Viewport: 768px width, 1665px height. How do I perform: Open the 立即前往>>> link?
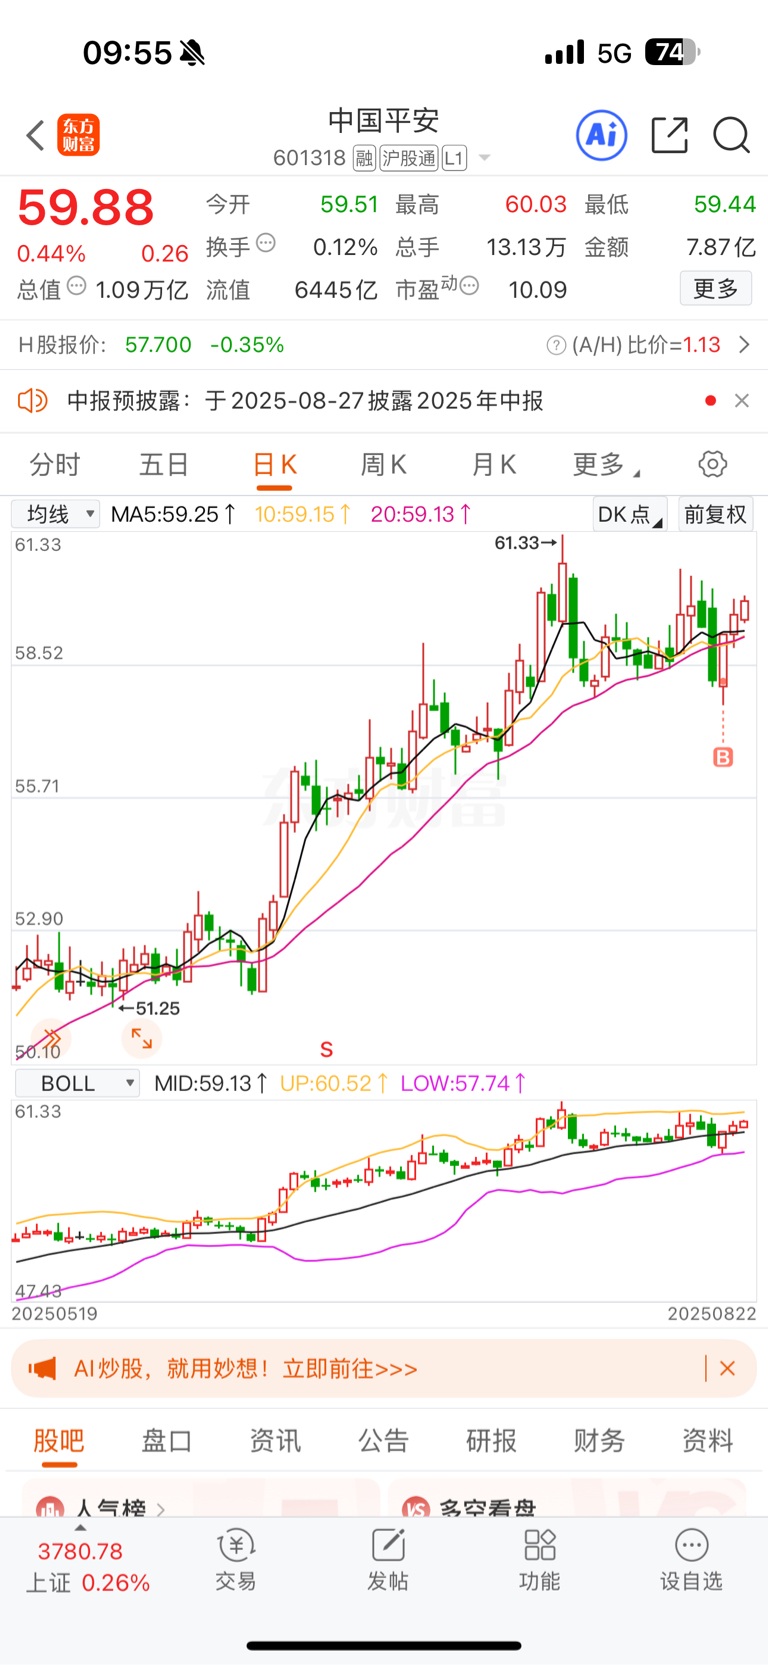tap(350, 1369)
